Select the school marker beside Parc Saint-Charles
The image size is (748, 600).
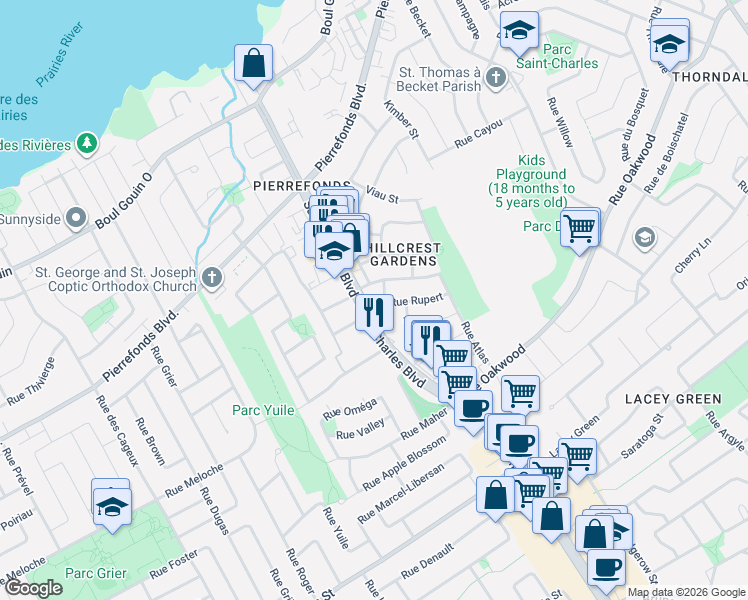click(x=519, y=31)
